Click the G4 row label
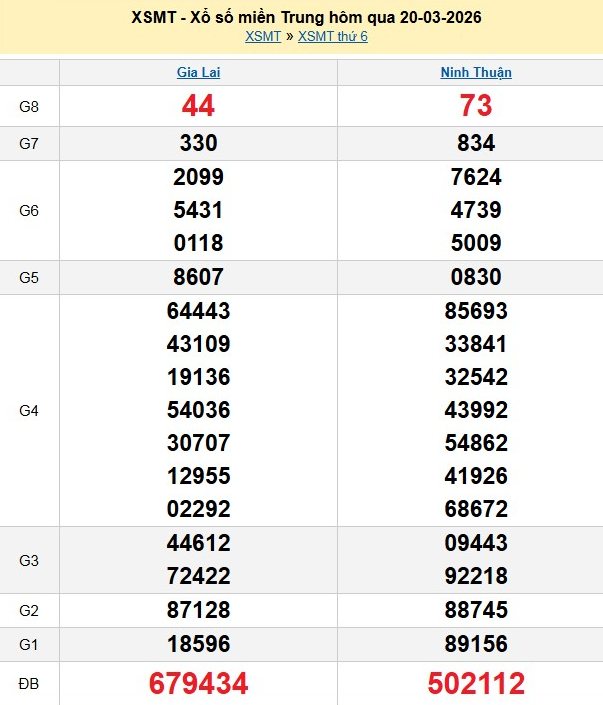The width and height of the screenshot is (603, 705). click(29, 410)
